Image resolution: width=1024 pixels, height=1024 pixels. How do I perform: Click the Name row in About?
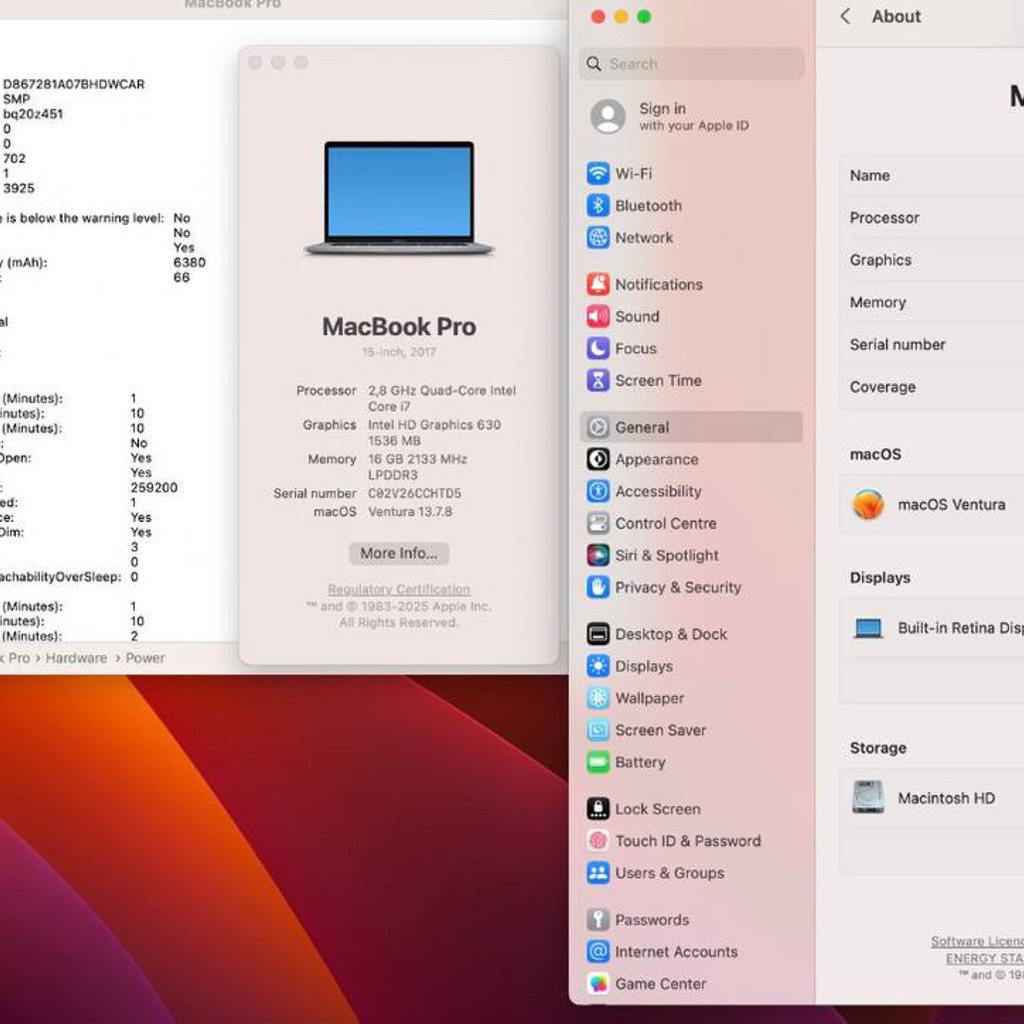pyautogui.click(x=931, y=176)
